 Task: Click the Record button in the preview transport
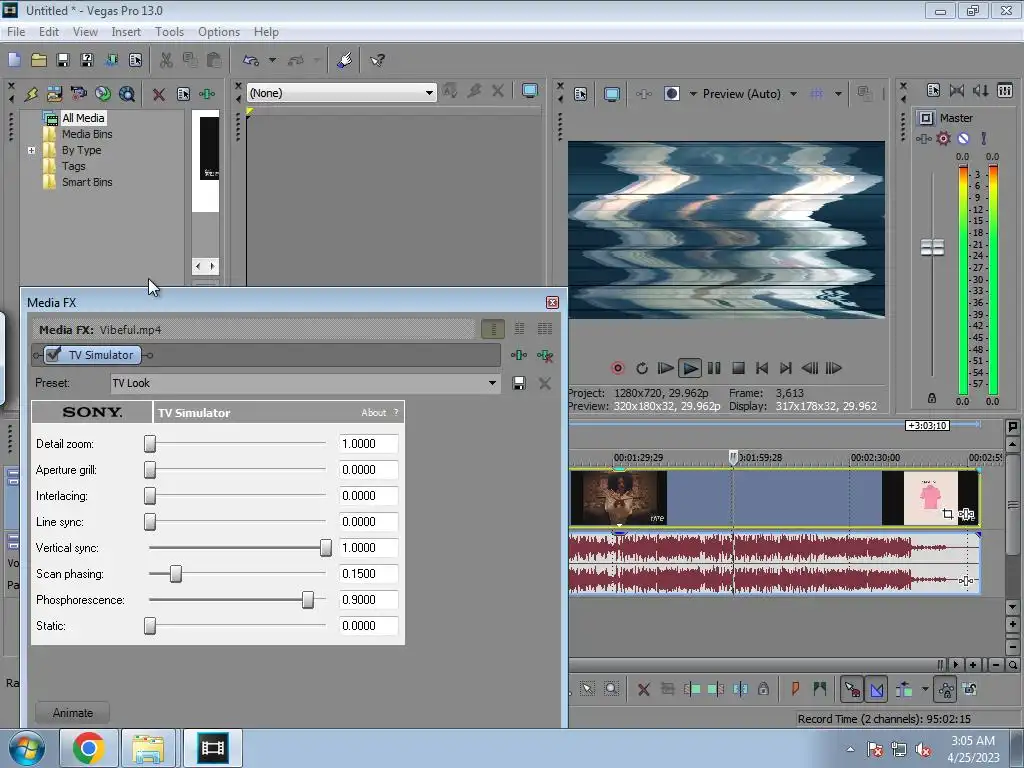point(617,368)
